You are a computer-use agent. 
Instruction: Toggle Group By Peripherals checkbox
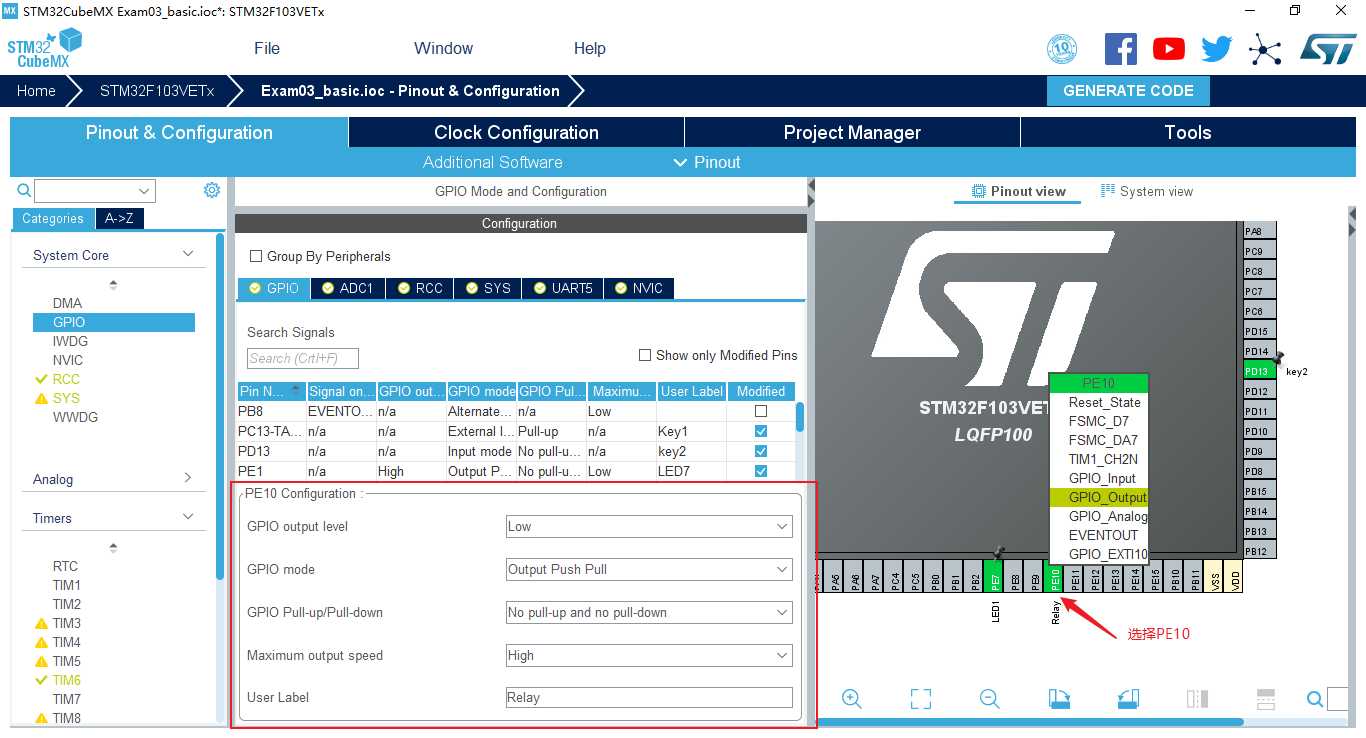pyautogui.click(x=256, y=256)
